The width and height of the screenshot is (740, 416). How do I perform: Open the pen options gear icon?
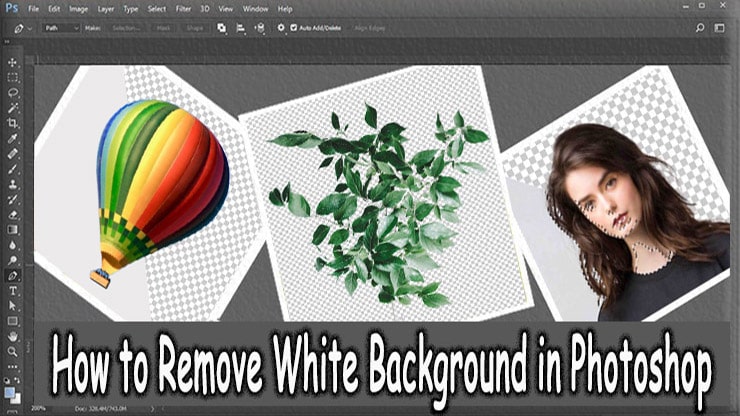(281, 28)
